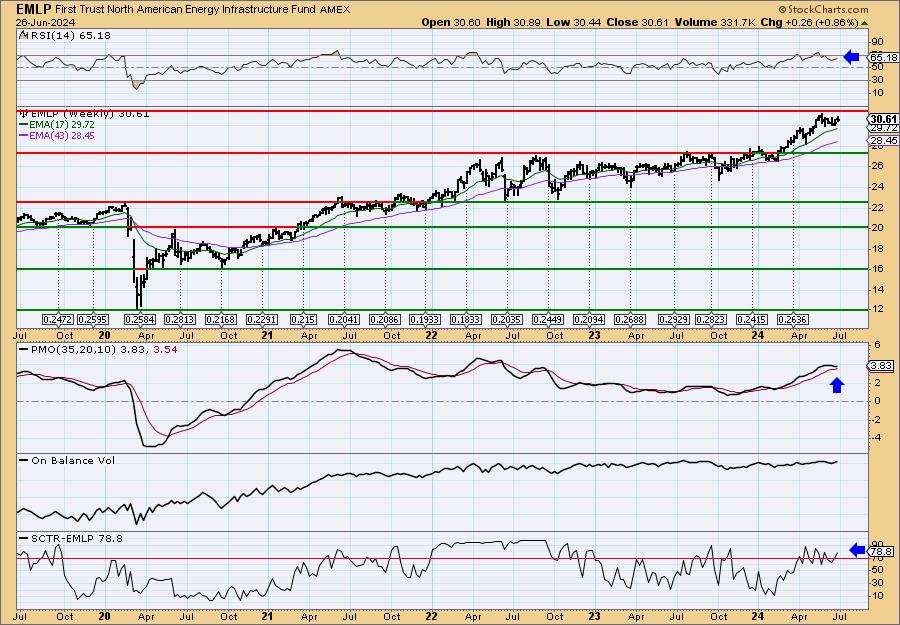This screenshot has height=625, width=900.
Task: Click the RSI(14) 65.18 indicator label
Action: pyautogui.click(x=65, y=35)
